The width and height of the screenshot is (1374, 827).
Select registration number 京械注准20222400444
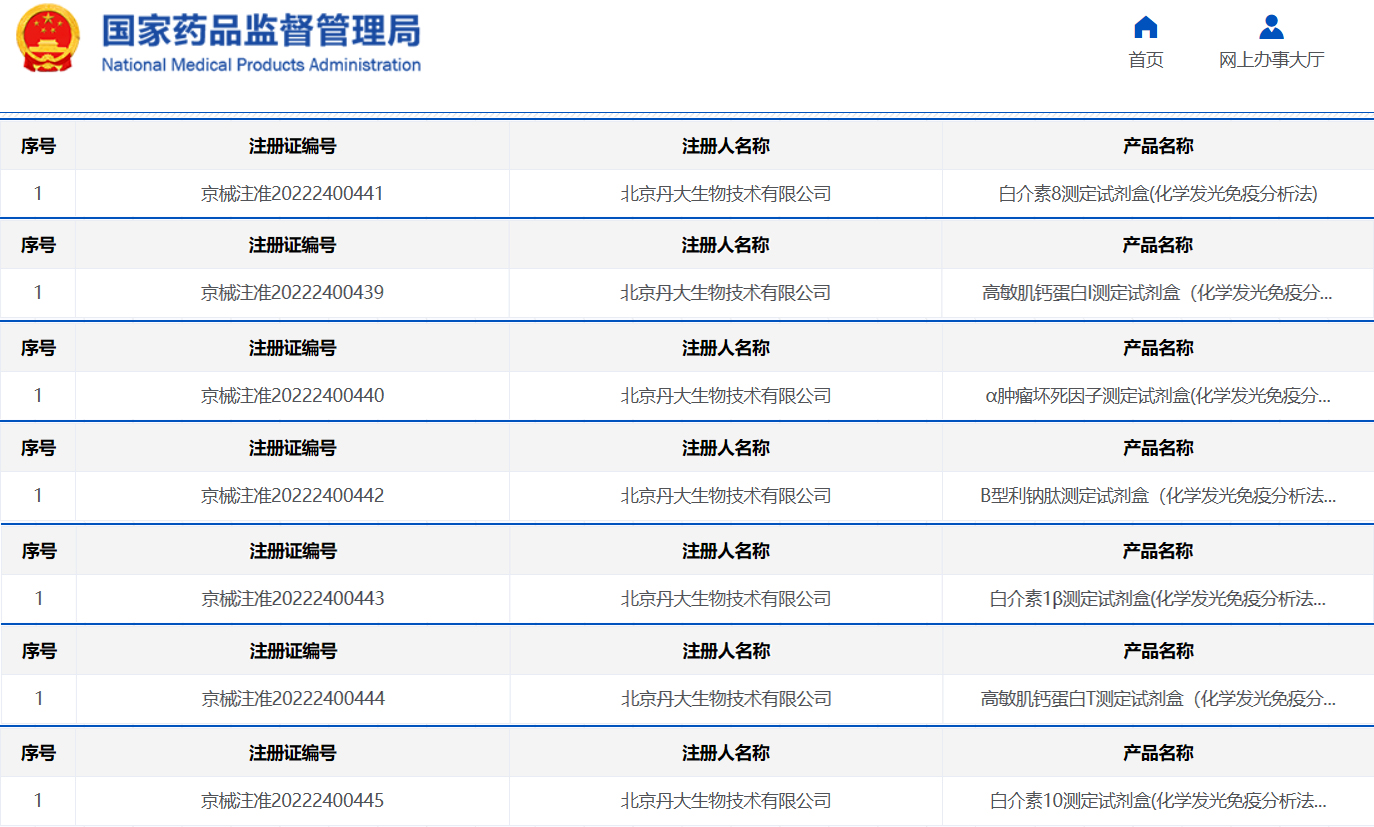click(x=292, y=699)
